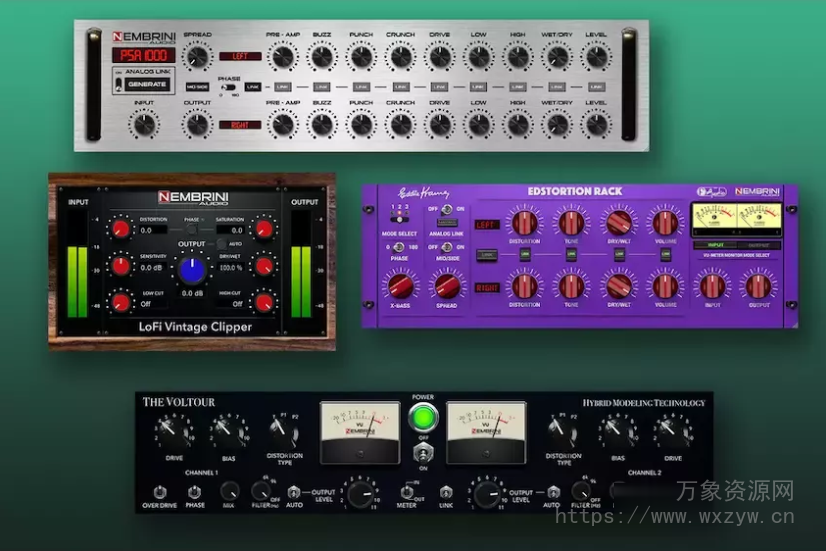Viewport: 826px width, 551px height.
Task: Click the Sensitivity 0.0 dB value field
Action: (x=153, y=268)
